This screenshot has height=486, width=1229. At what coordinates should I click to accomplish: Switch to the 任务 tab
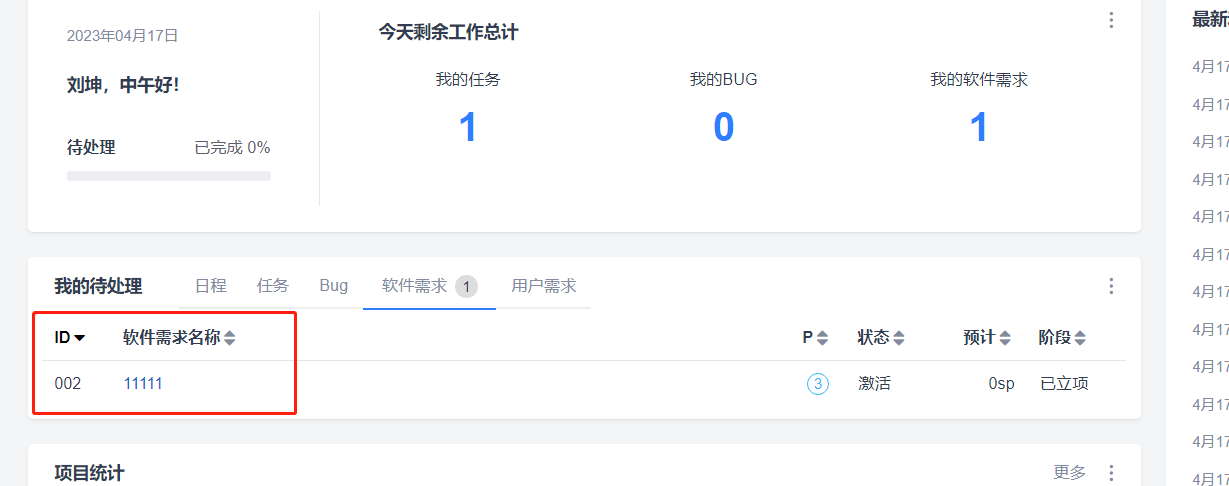click(x=272, y=286)
